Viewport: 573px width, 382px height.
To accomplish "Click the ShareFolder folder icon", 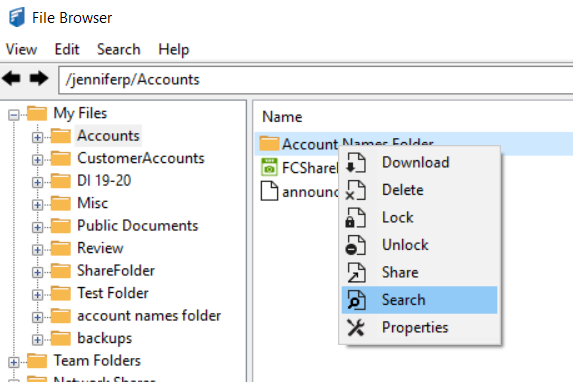I will point(61,271).
